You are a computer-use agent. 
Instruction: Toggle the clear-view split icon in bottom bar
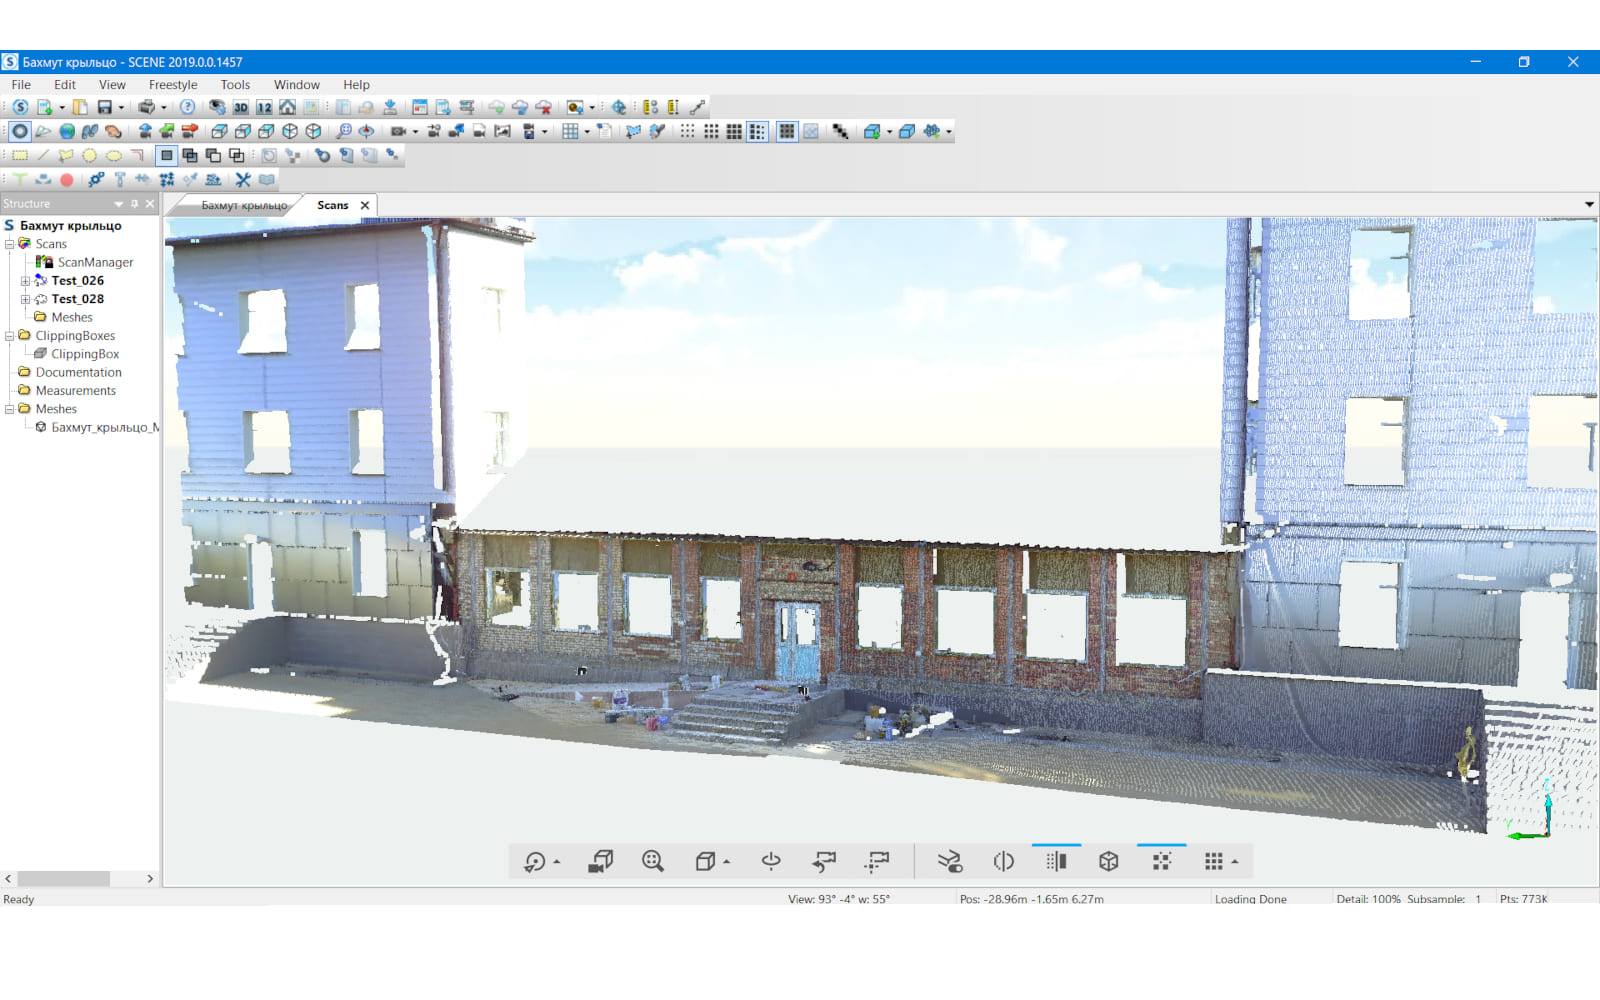pyautogui.click(x=1056, y=861)
